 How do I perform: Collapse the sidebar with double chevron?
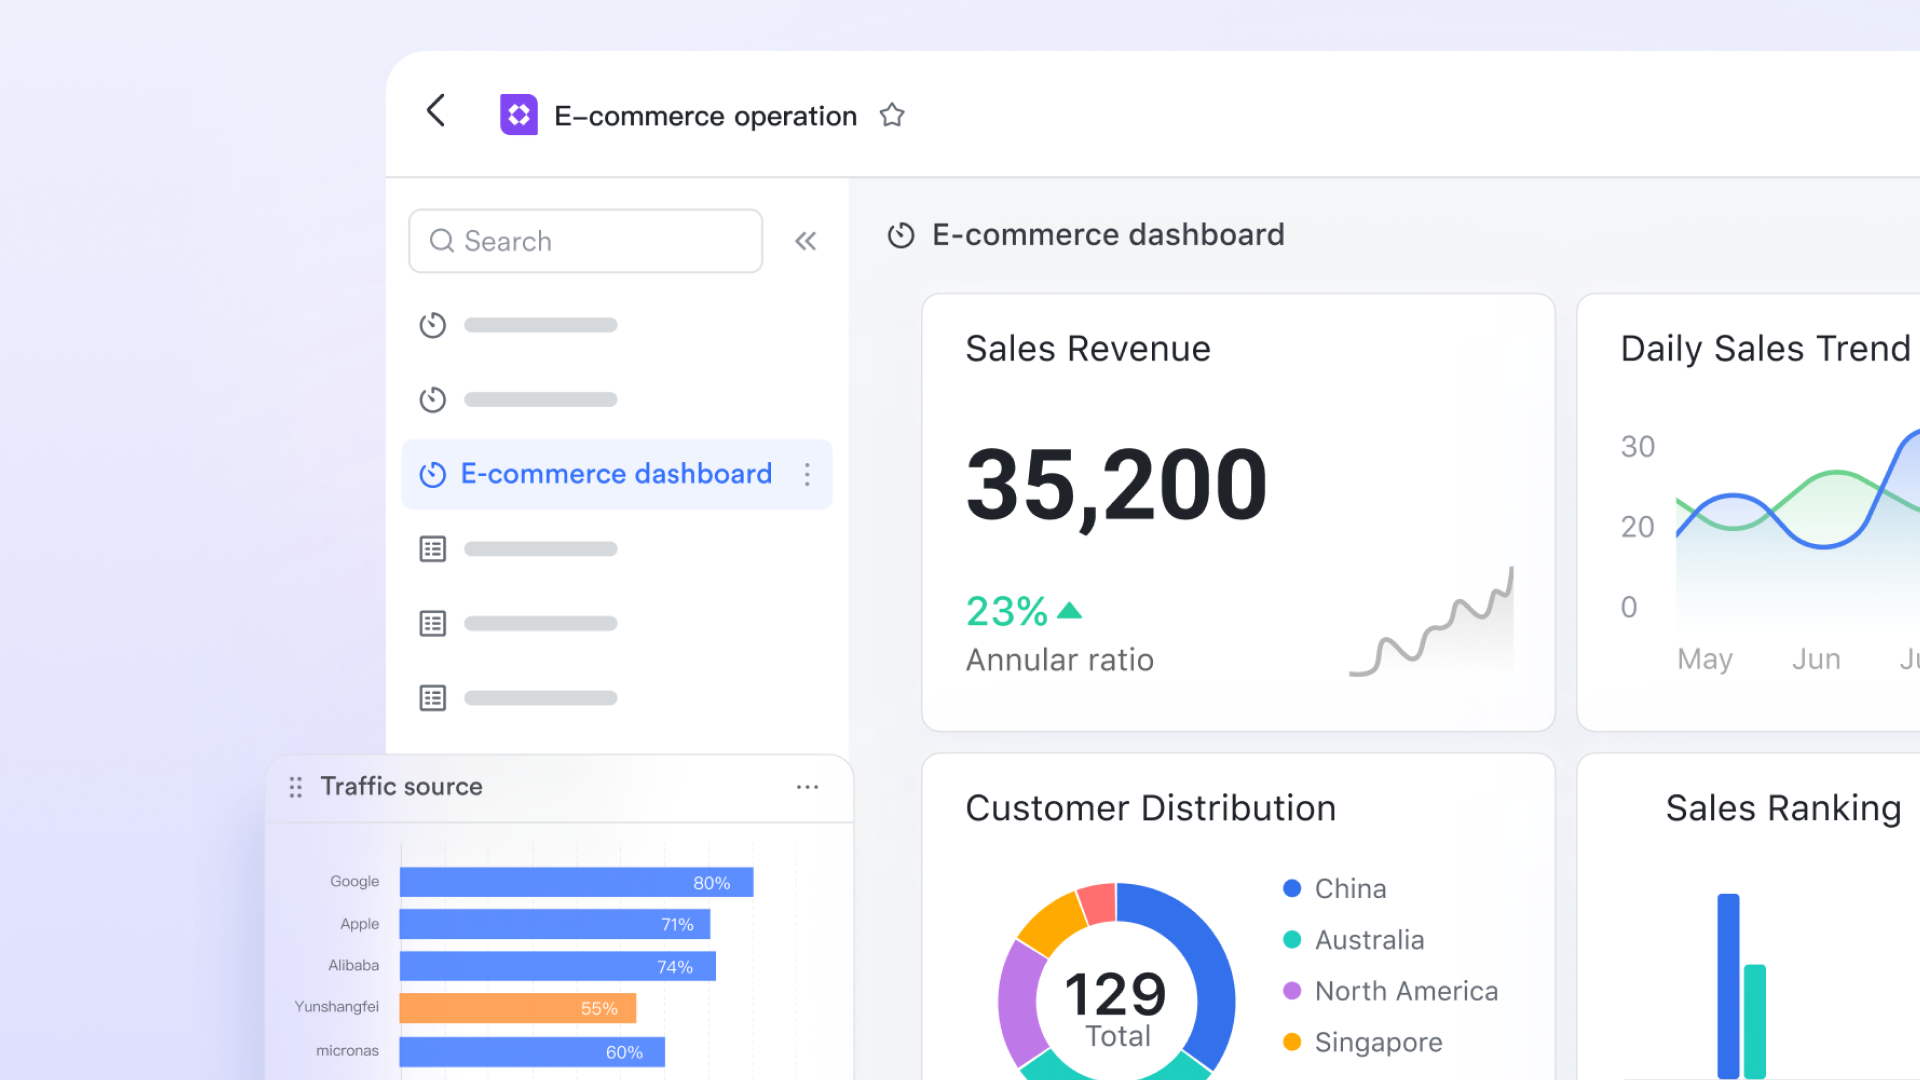[x=806, y=241]
